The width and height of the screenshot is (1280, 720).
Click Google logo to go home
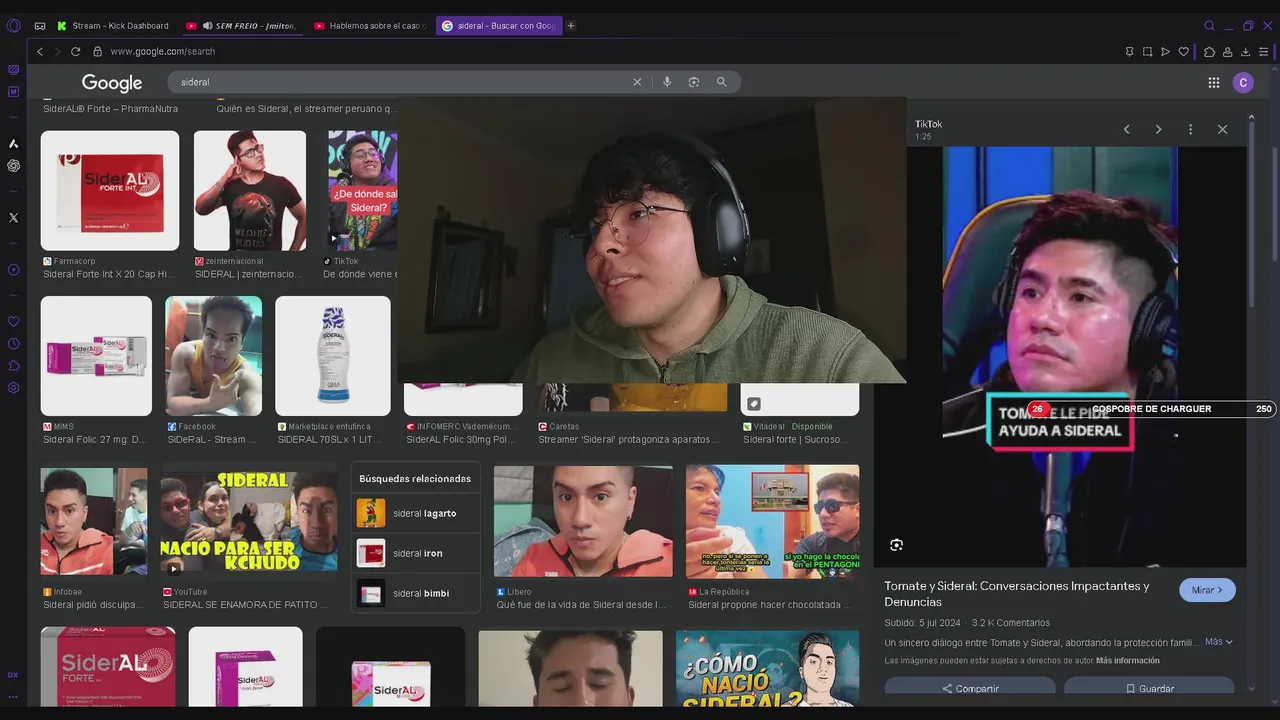coord(112,83)
